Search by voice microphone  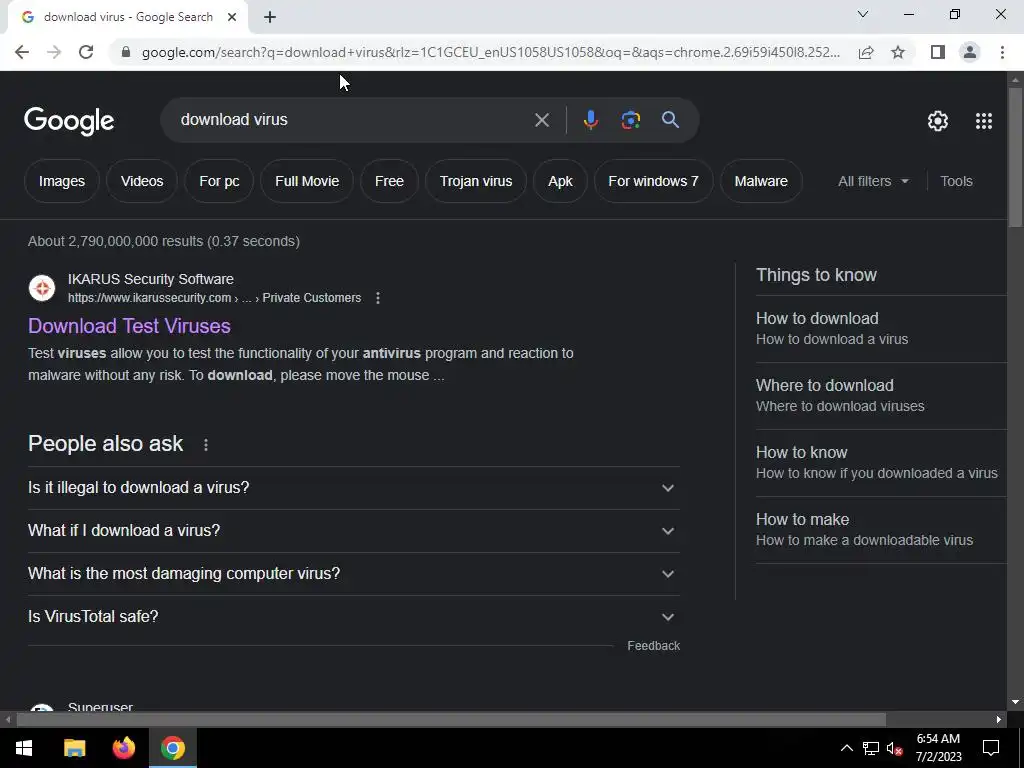coord(590,120)
